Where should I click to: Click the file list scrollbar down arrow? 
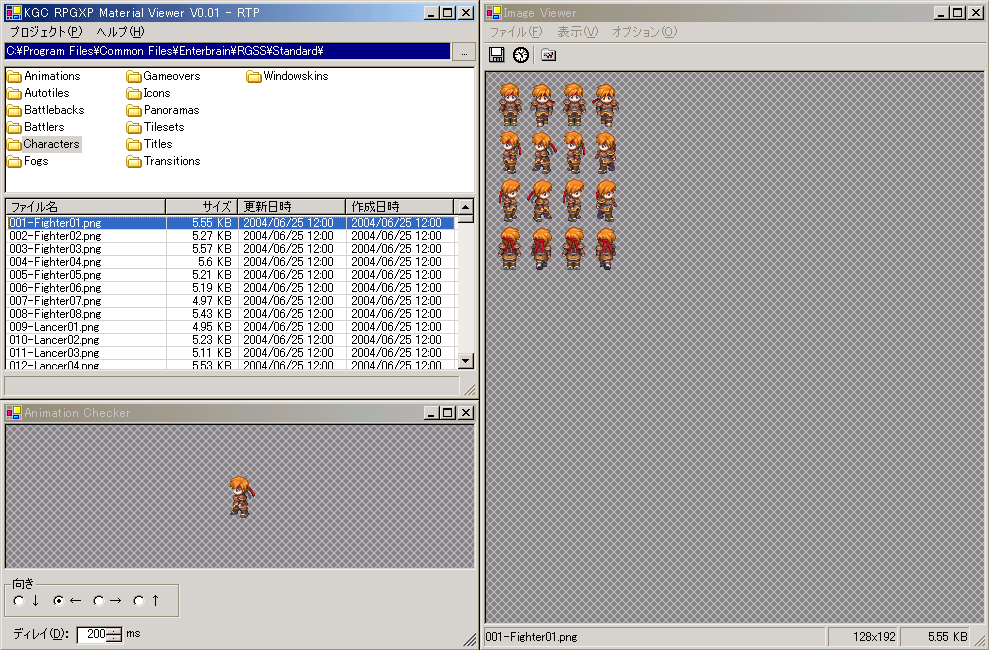point(465,361)
